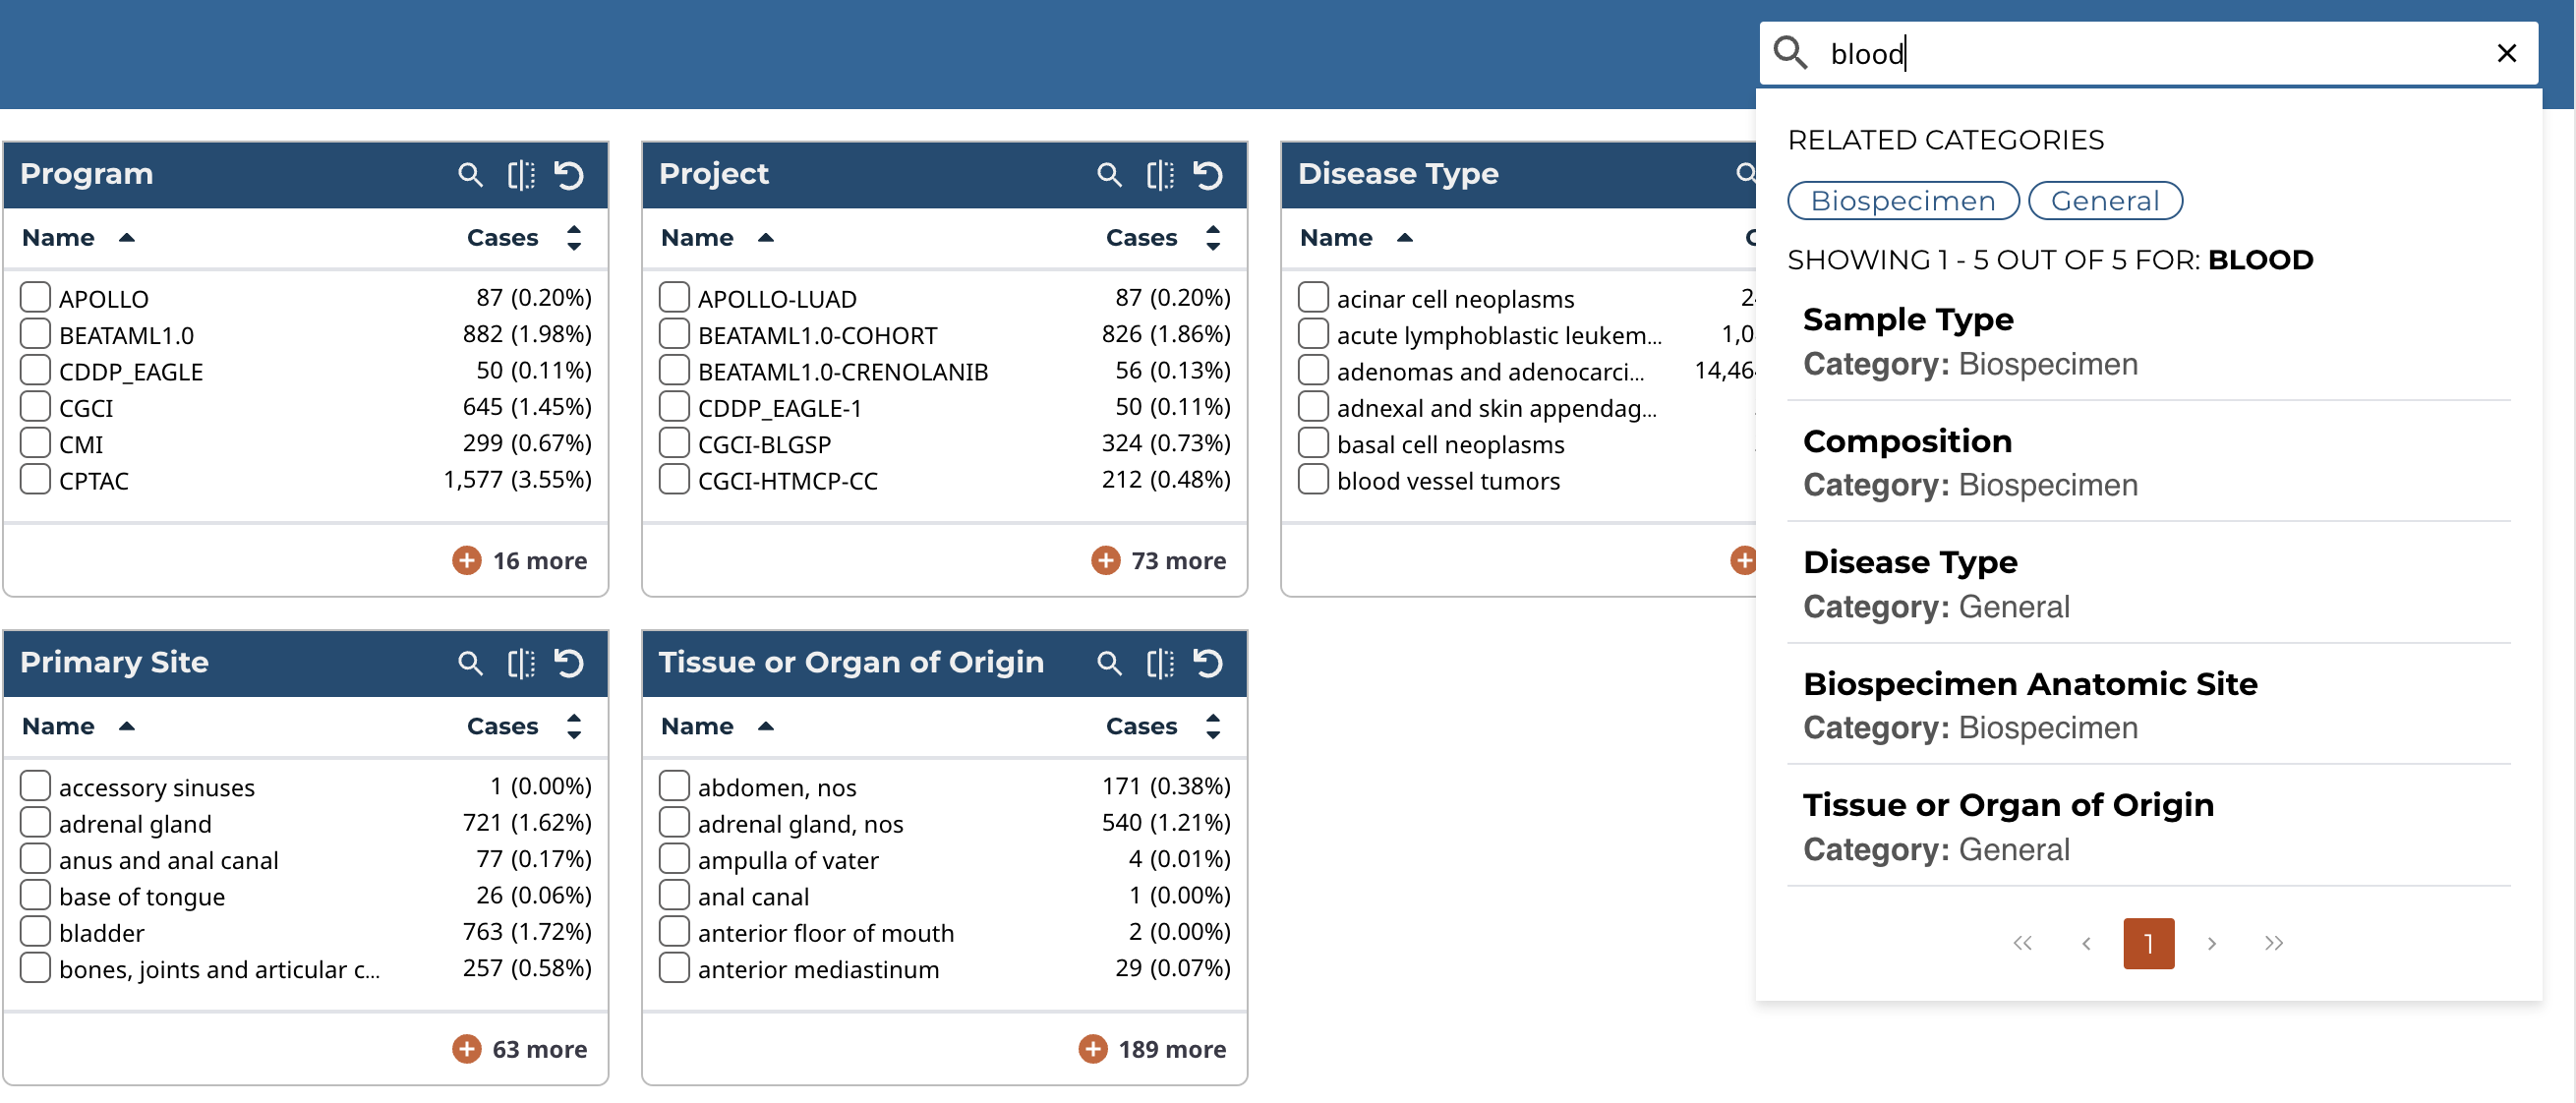Tick the bladder primary site checkbox

pyautogui.click(x=36, y=931)
